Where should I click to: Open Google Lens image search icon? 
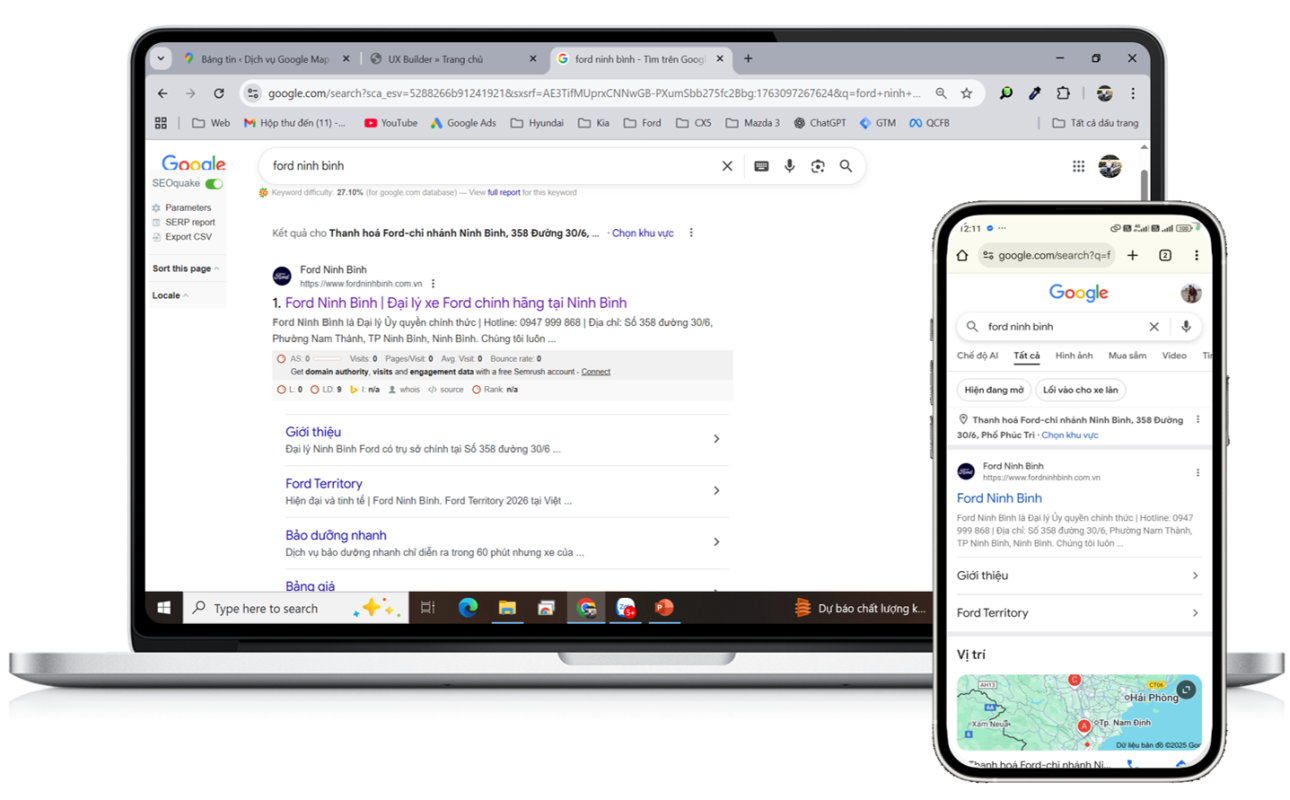(817, 166)
